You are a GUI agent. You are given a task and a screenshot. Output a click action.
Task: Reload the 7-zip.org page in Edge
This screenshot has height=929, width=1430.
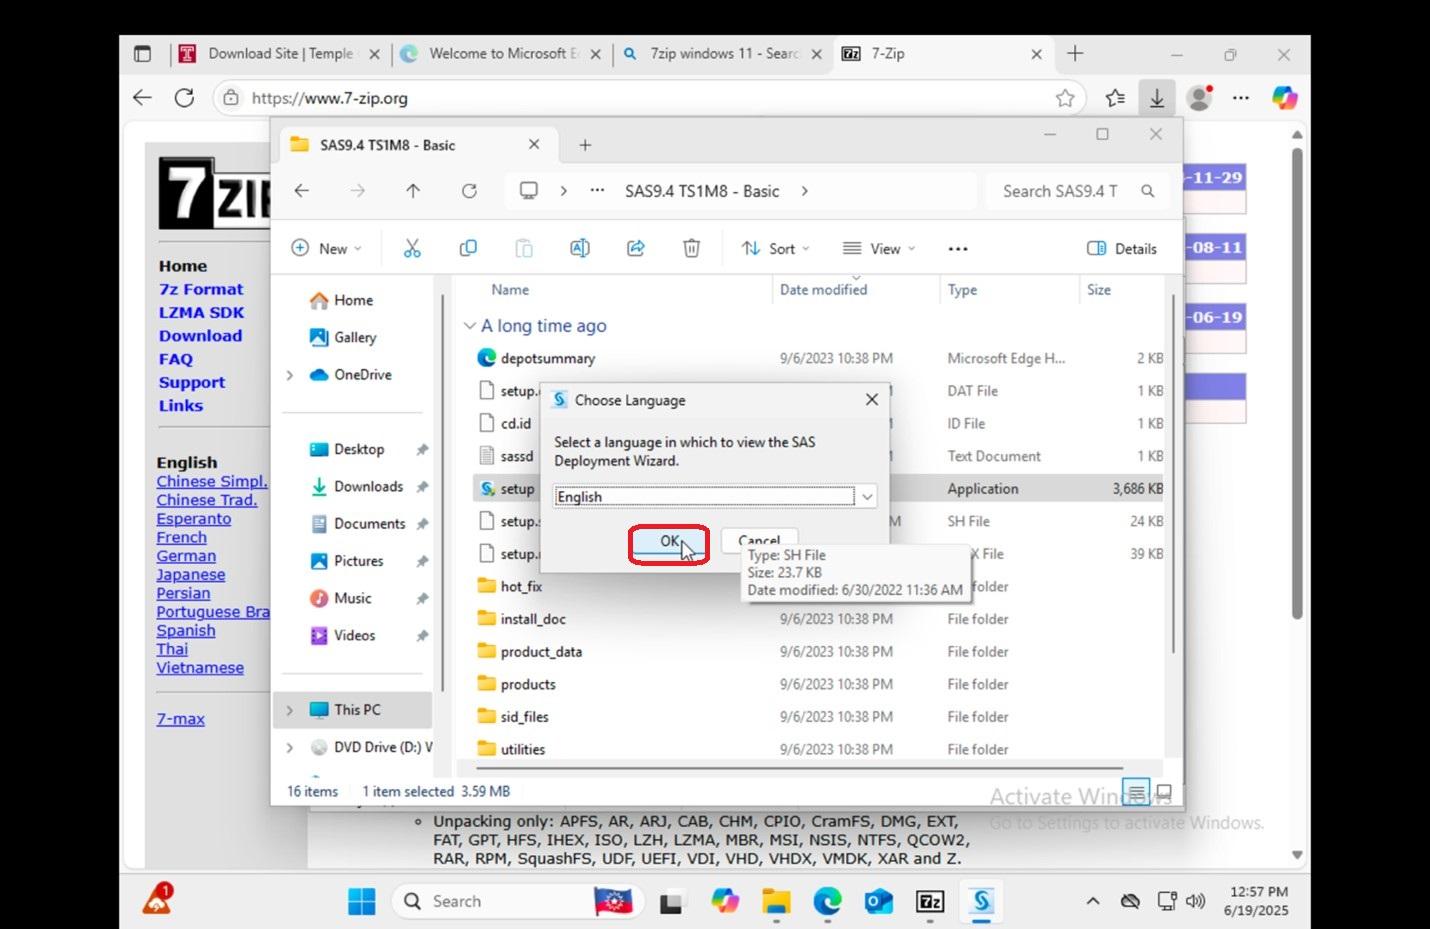(184, 98)
